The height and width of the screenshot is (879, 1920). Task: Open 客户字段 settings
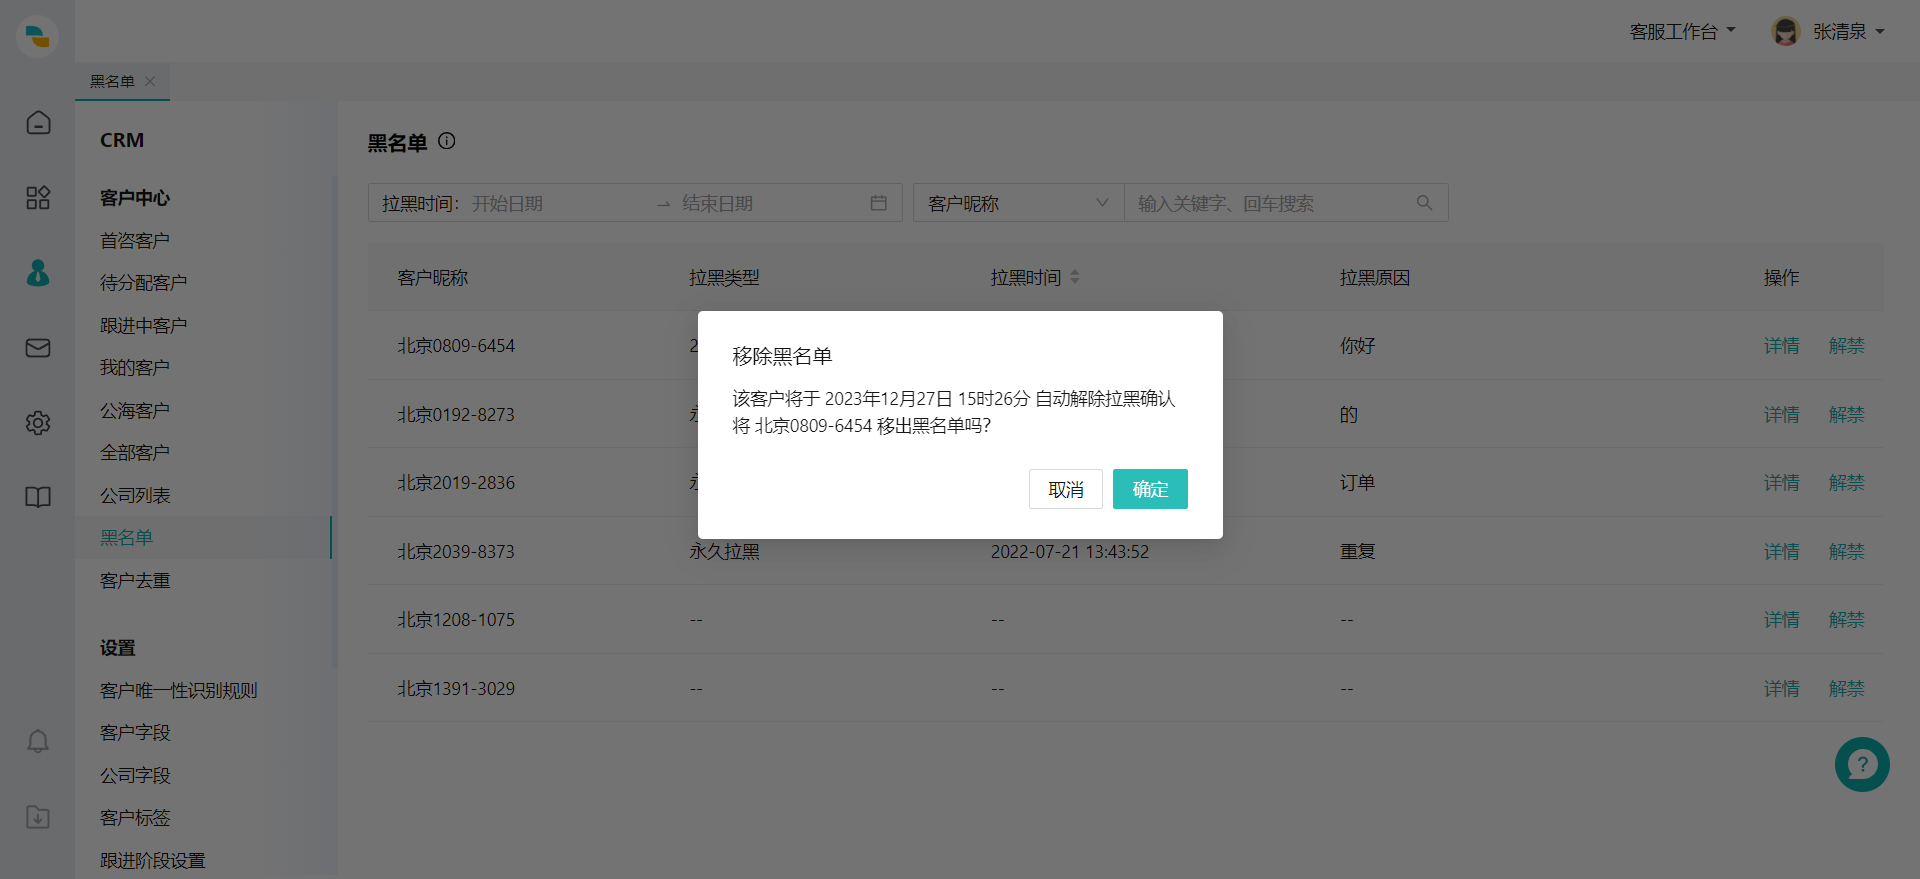(x=135, y=733)
